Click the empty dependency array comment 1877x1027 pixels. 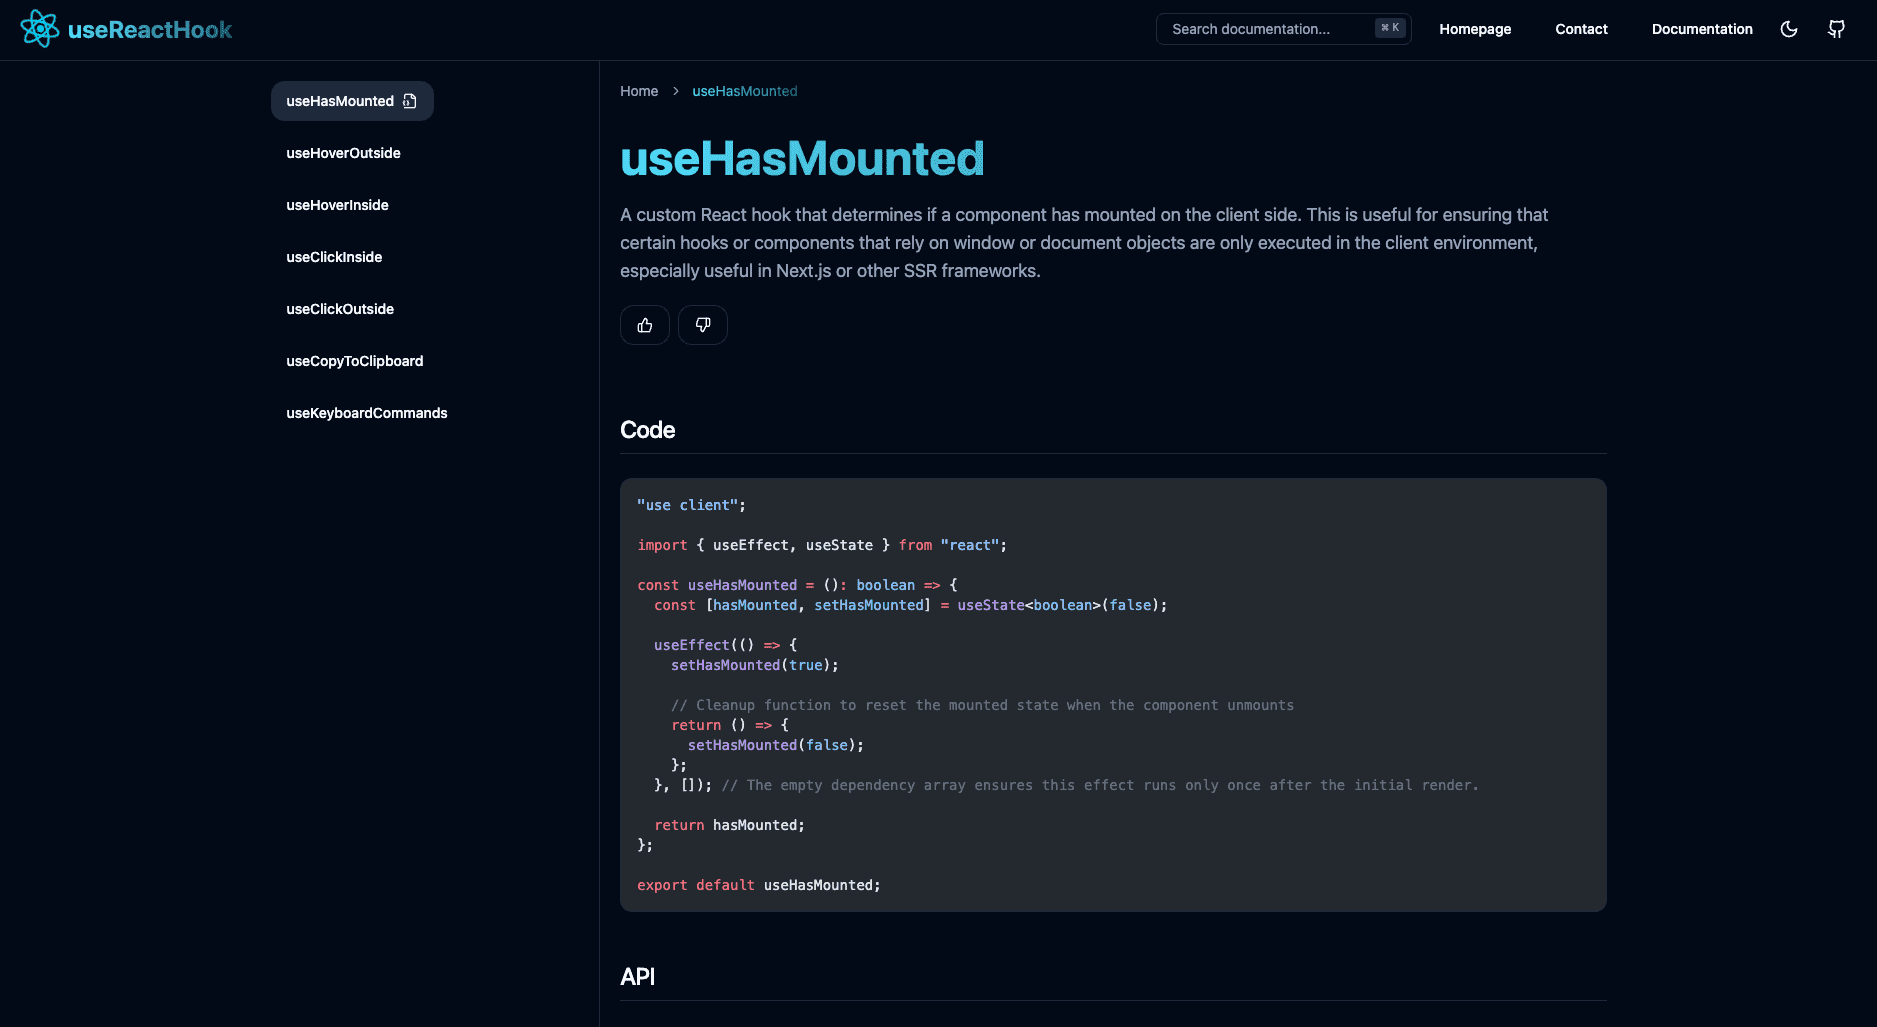click(1100, 785)
